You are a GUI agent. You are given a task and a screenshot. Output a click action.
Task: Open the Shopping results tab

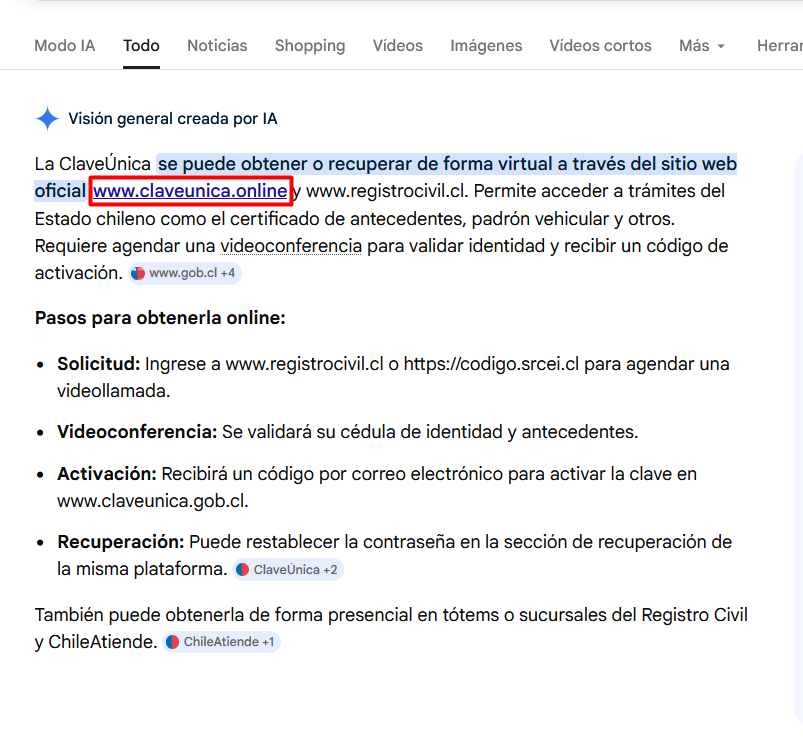pos(309,45)
